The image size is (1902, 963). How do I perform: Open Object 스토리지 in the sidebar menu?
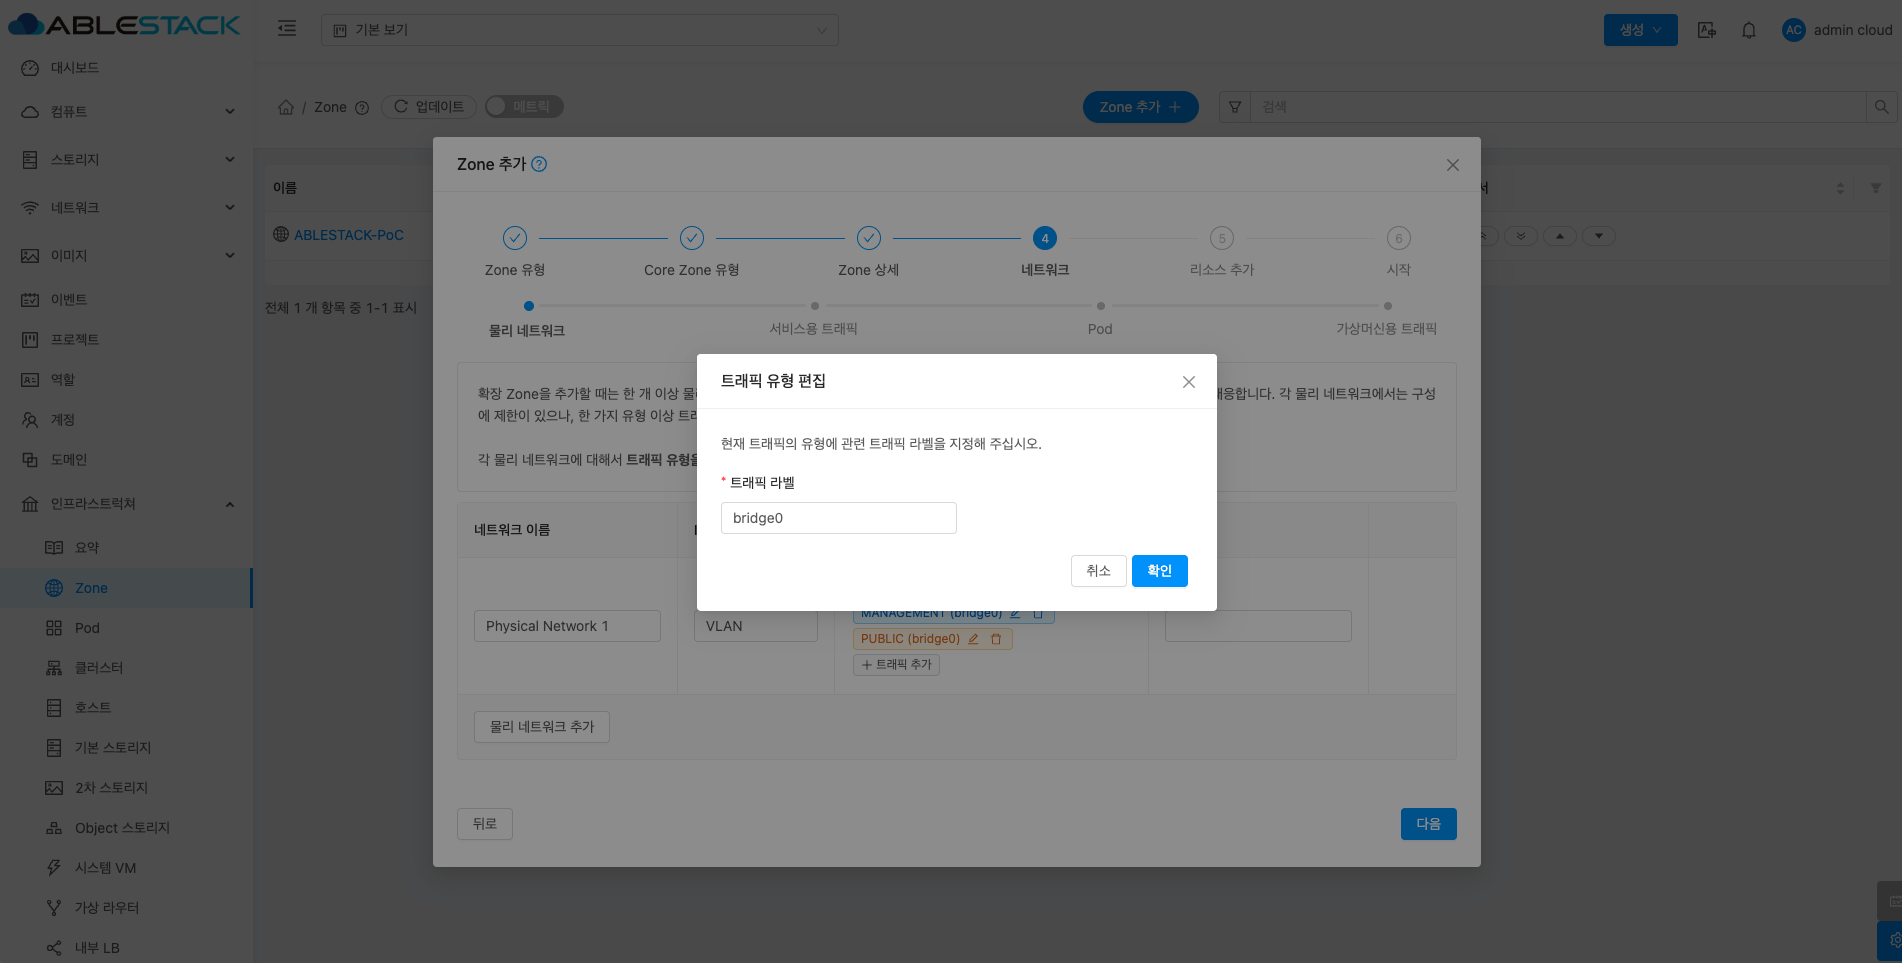126,828
